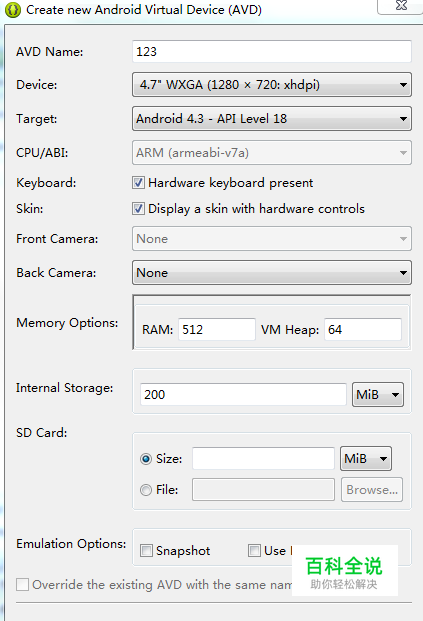Select the SD Card File radio button

click(146, 490)
